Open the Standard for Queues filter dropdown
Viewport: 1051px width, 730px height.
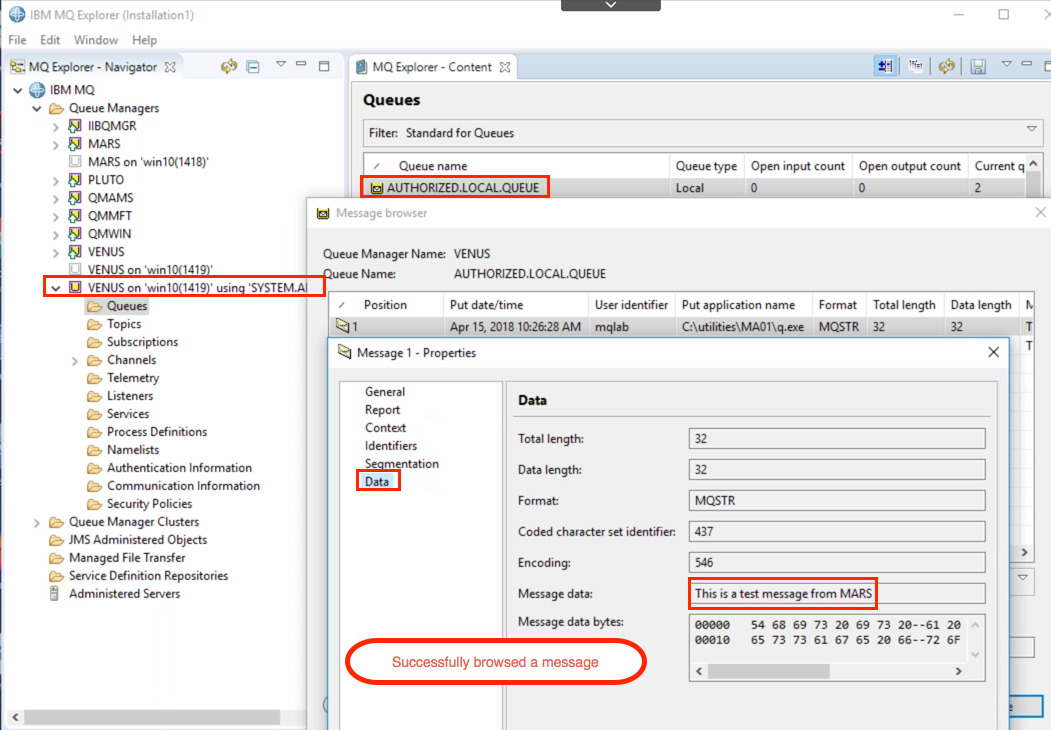[1032, 129]
